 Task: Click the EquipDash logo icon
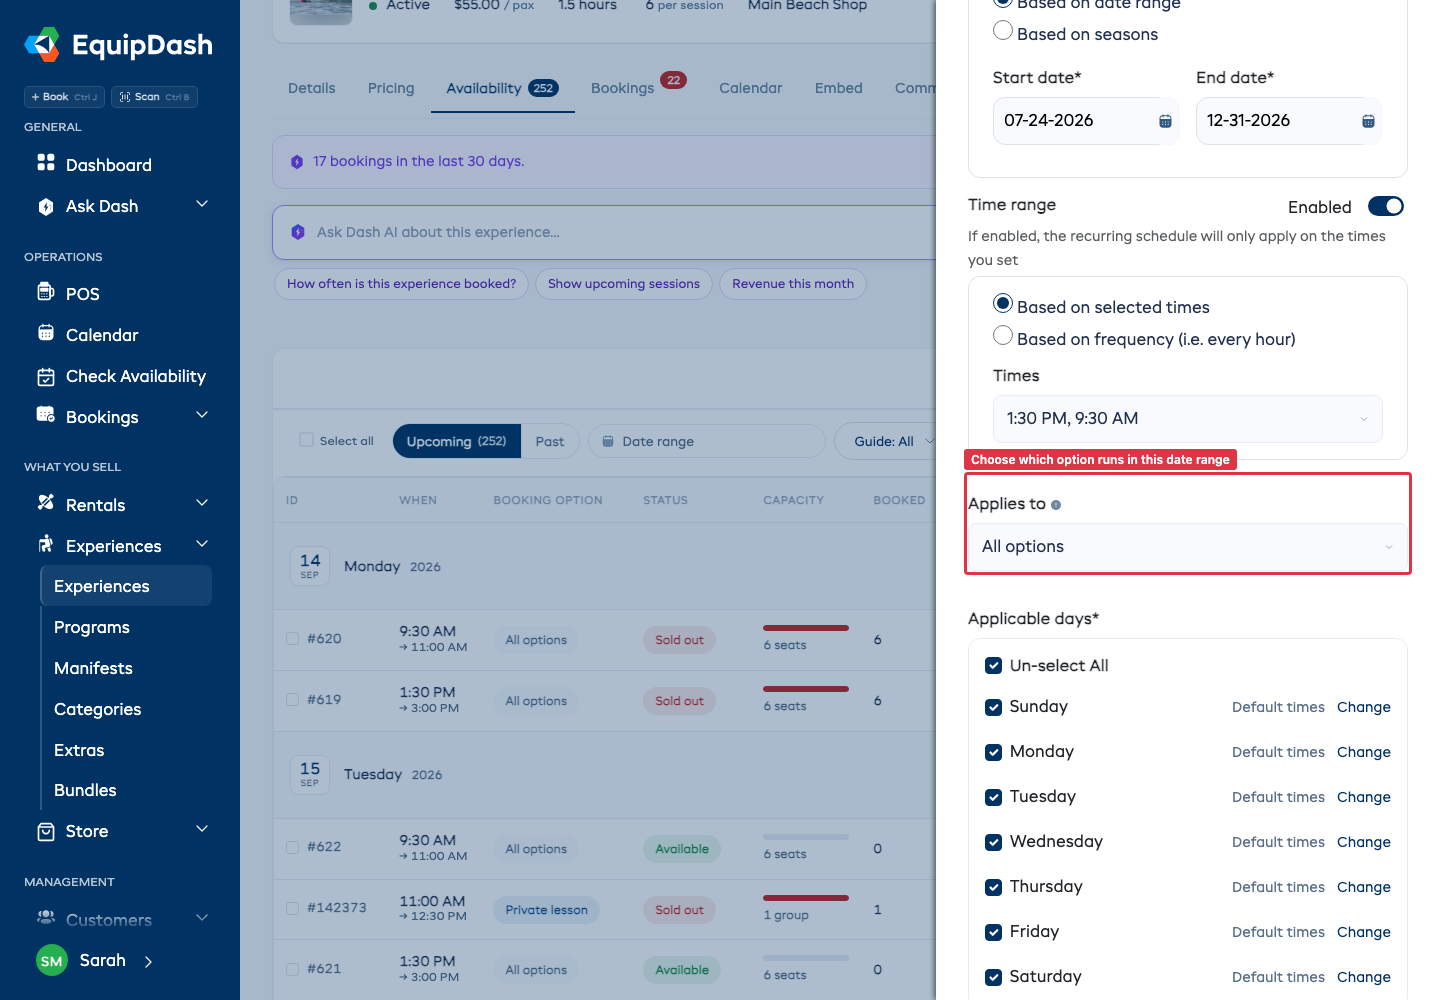point(42,45)
